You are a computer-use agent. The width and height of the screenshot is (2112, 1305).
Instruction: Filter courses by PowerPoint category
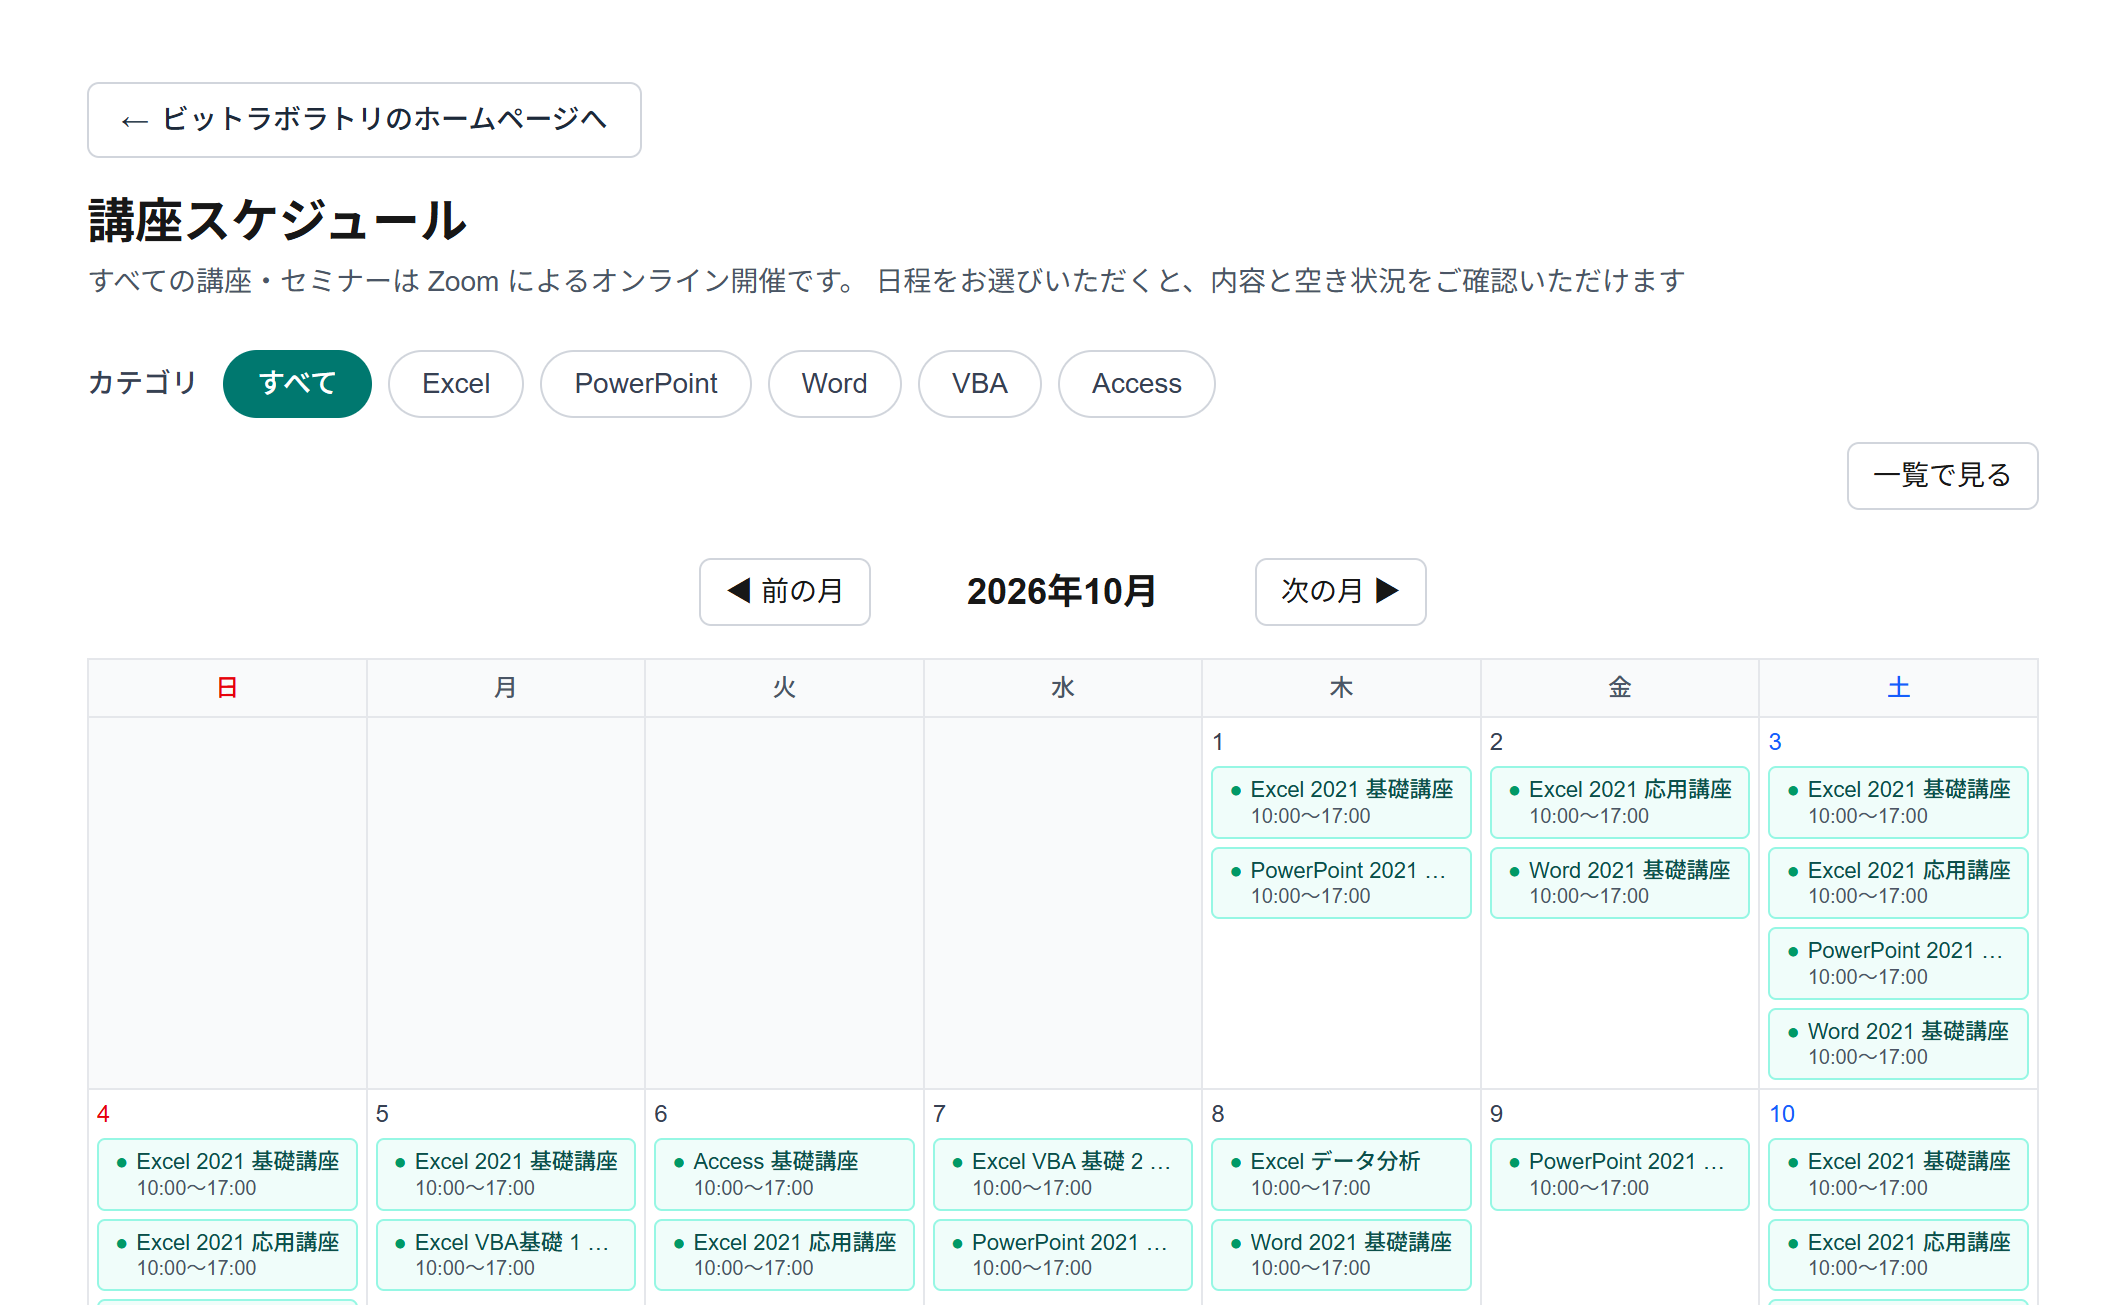click(646, 384)
